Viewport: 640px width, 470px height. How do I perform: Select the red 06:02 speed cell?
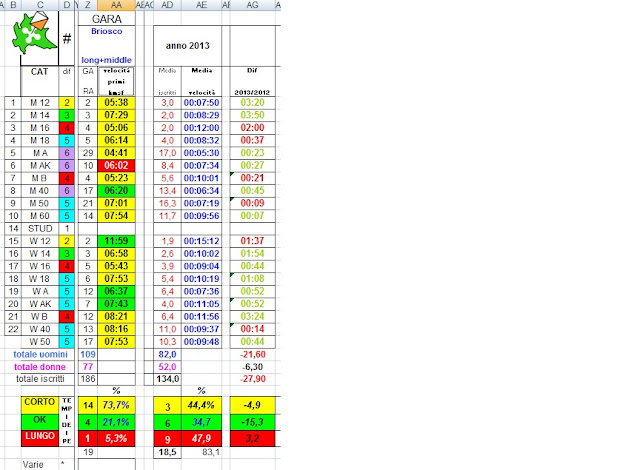click(116, 166)
